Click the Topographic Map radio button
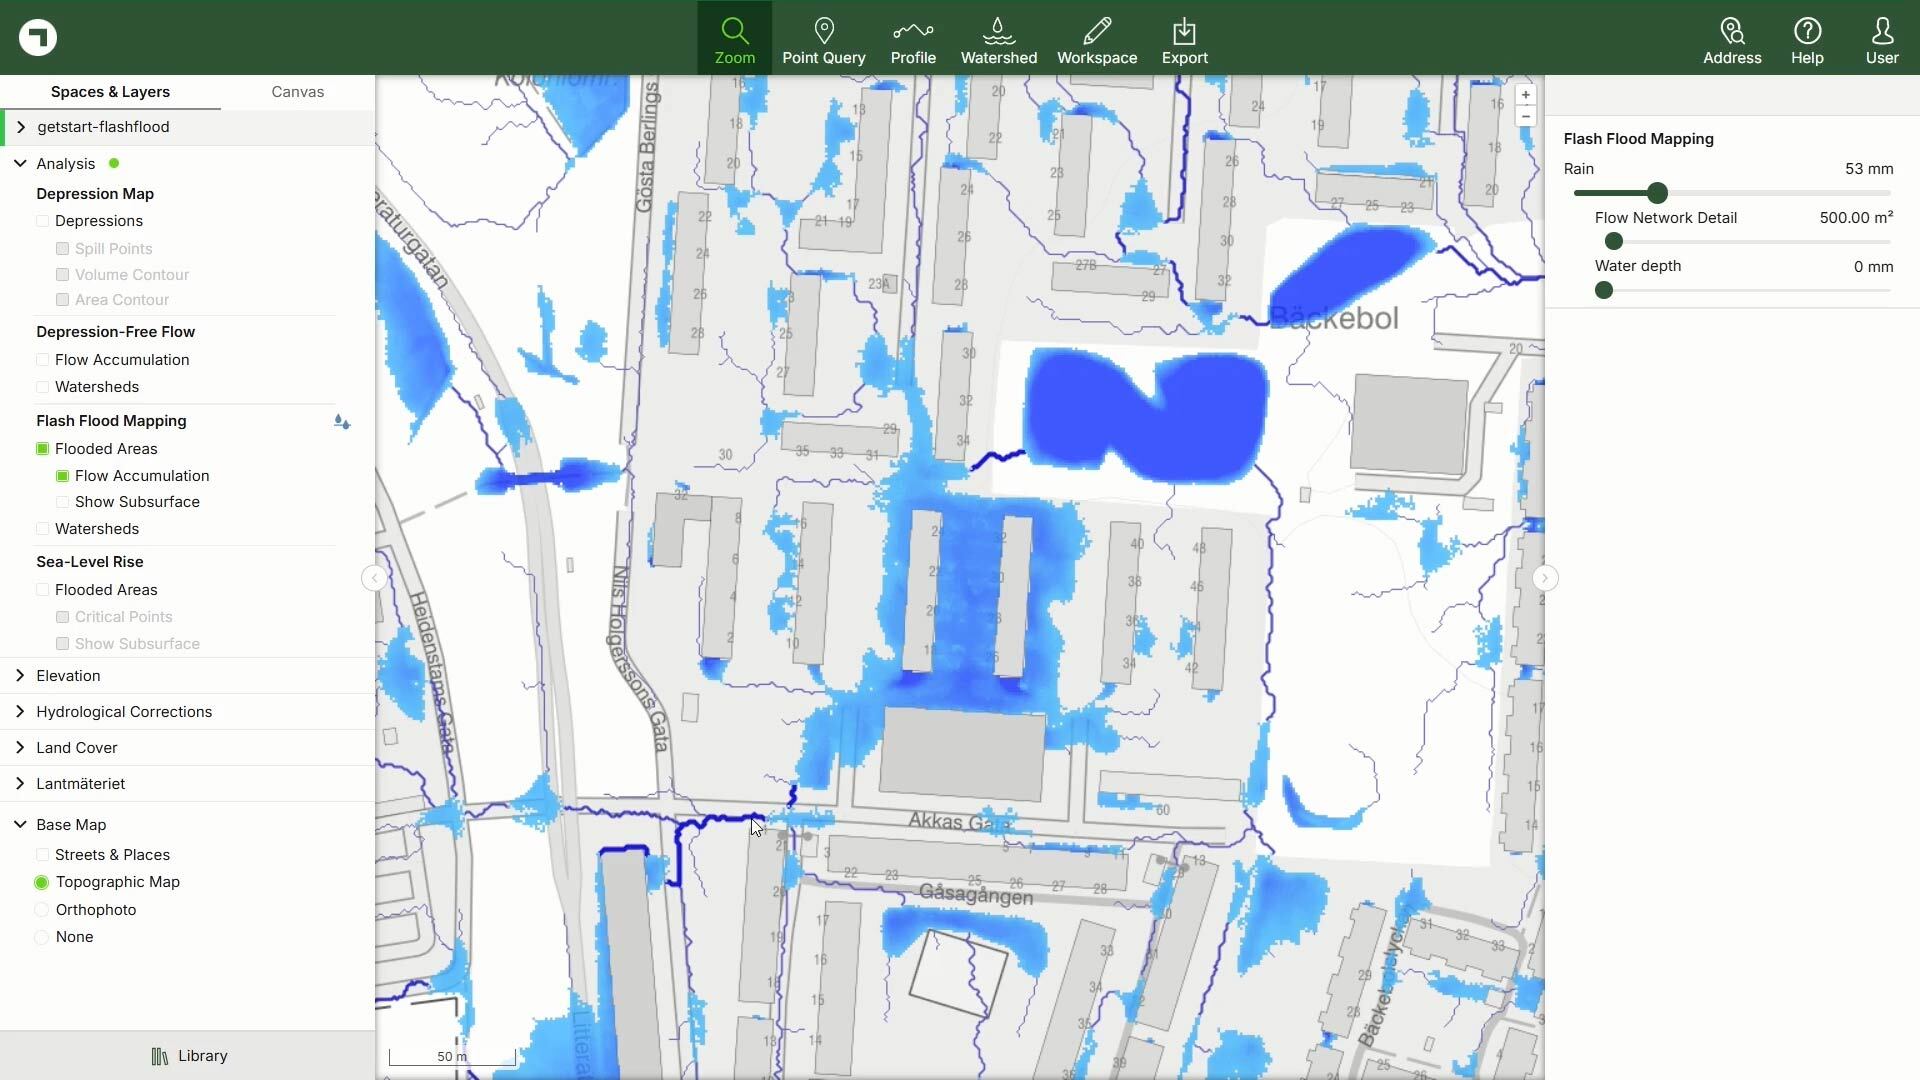The height and width of the screenshot is (1080, 1920). click(41, 882)
